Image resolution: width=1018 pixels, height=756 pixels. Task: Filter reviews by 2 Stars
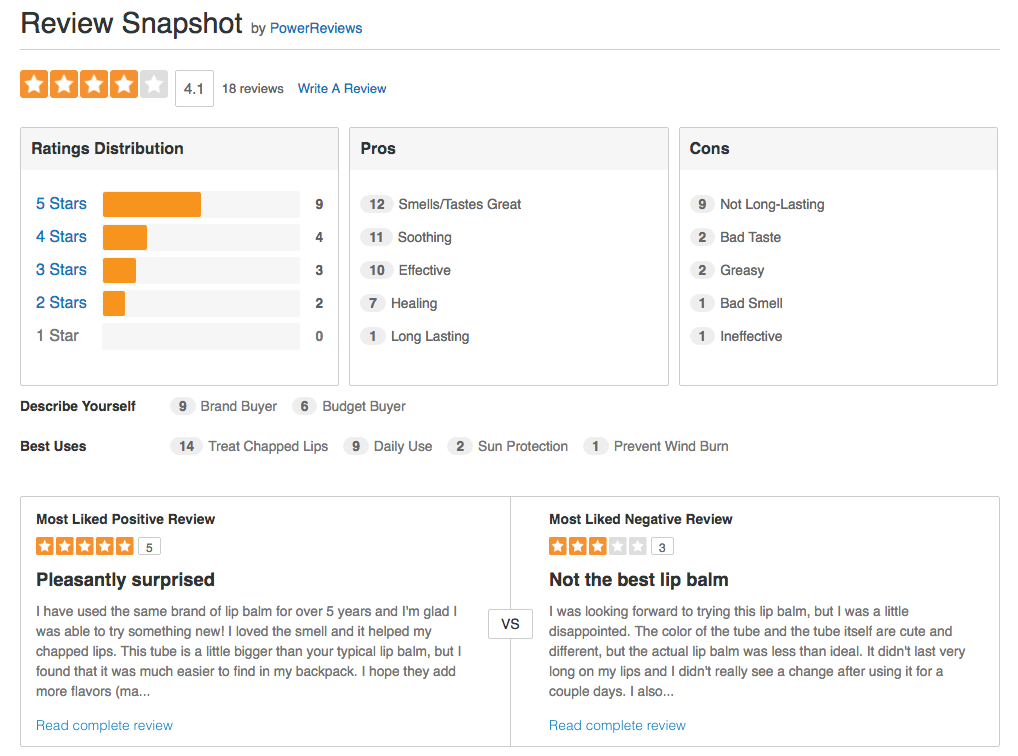tap(61, 303)
